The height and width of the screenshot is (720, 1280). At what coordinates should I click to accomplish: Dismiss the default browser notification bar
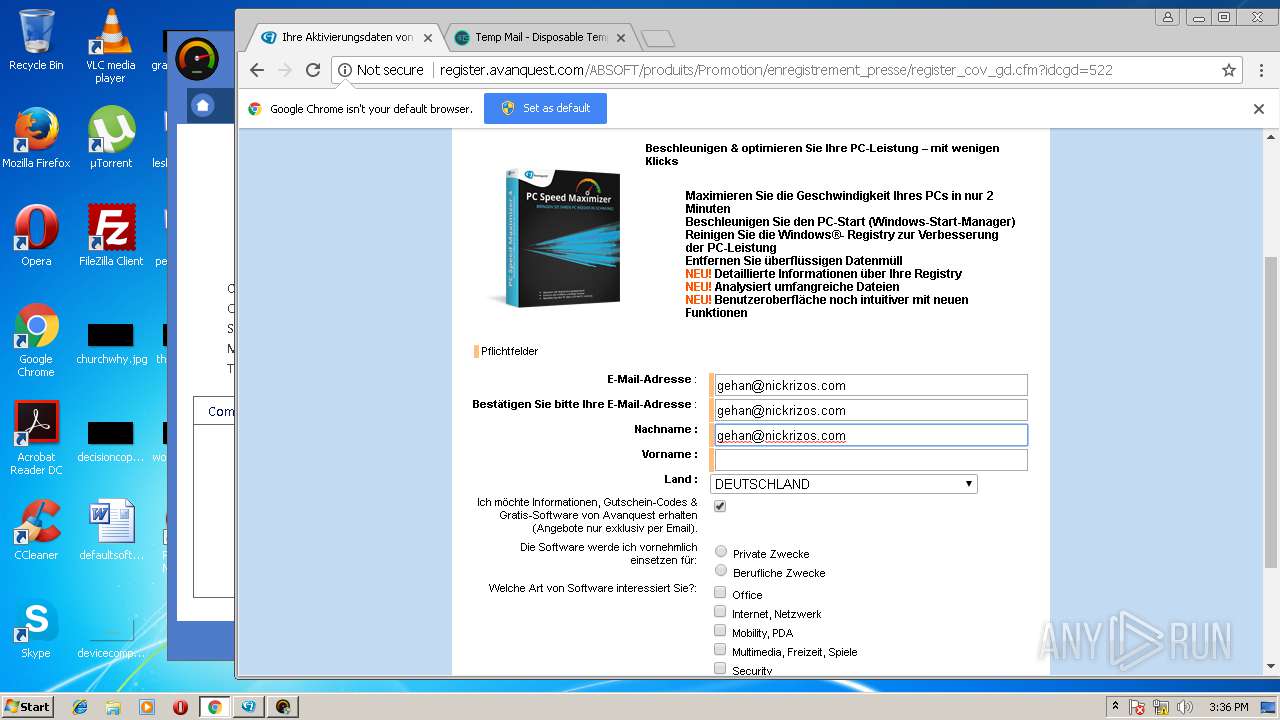click(1259, 109)
